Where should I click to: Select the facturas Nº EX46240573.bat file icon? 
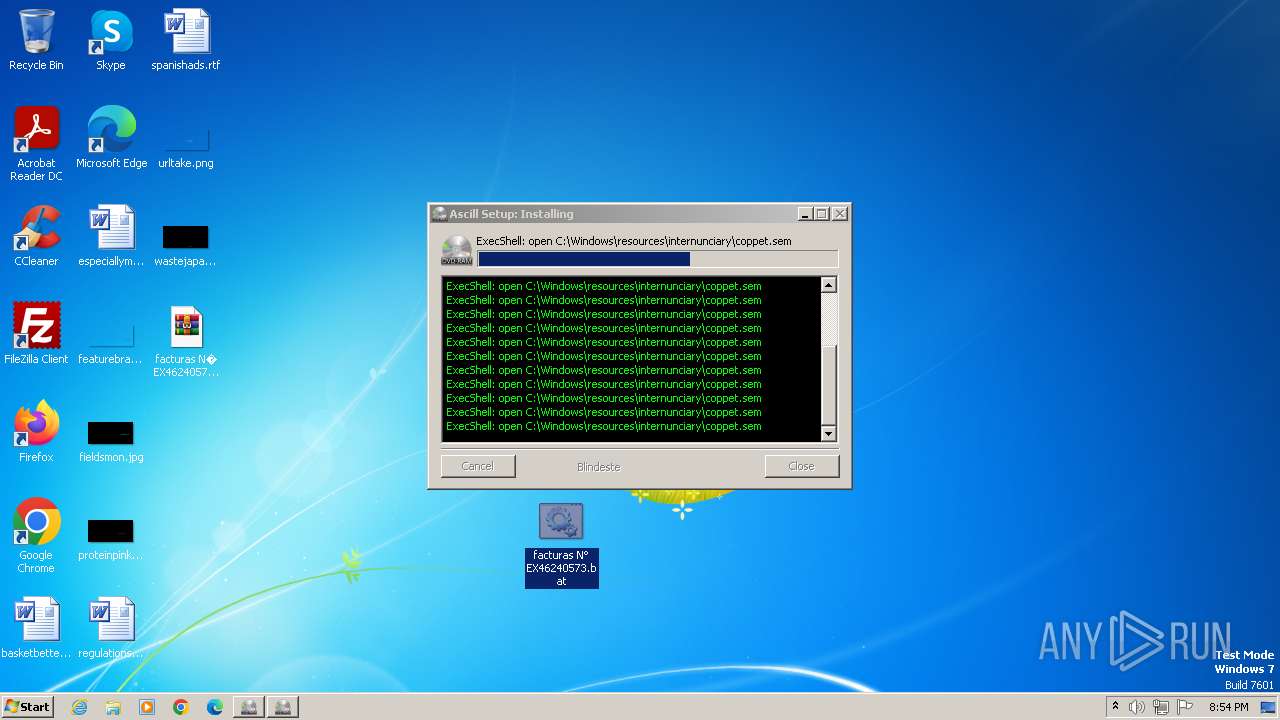click(561, 545)
